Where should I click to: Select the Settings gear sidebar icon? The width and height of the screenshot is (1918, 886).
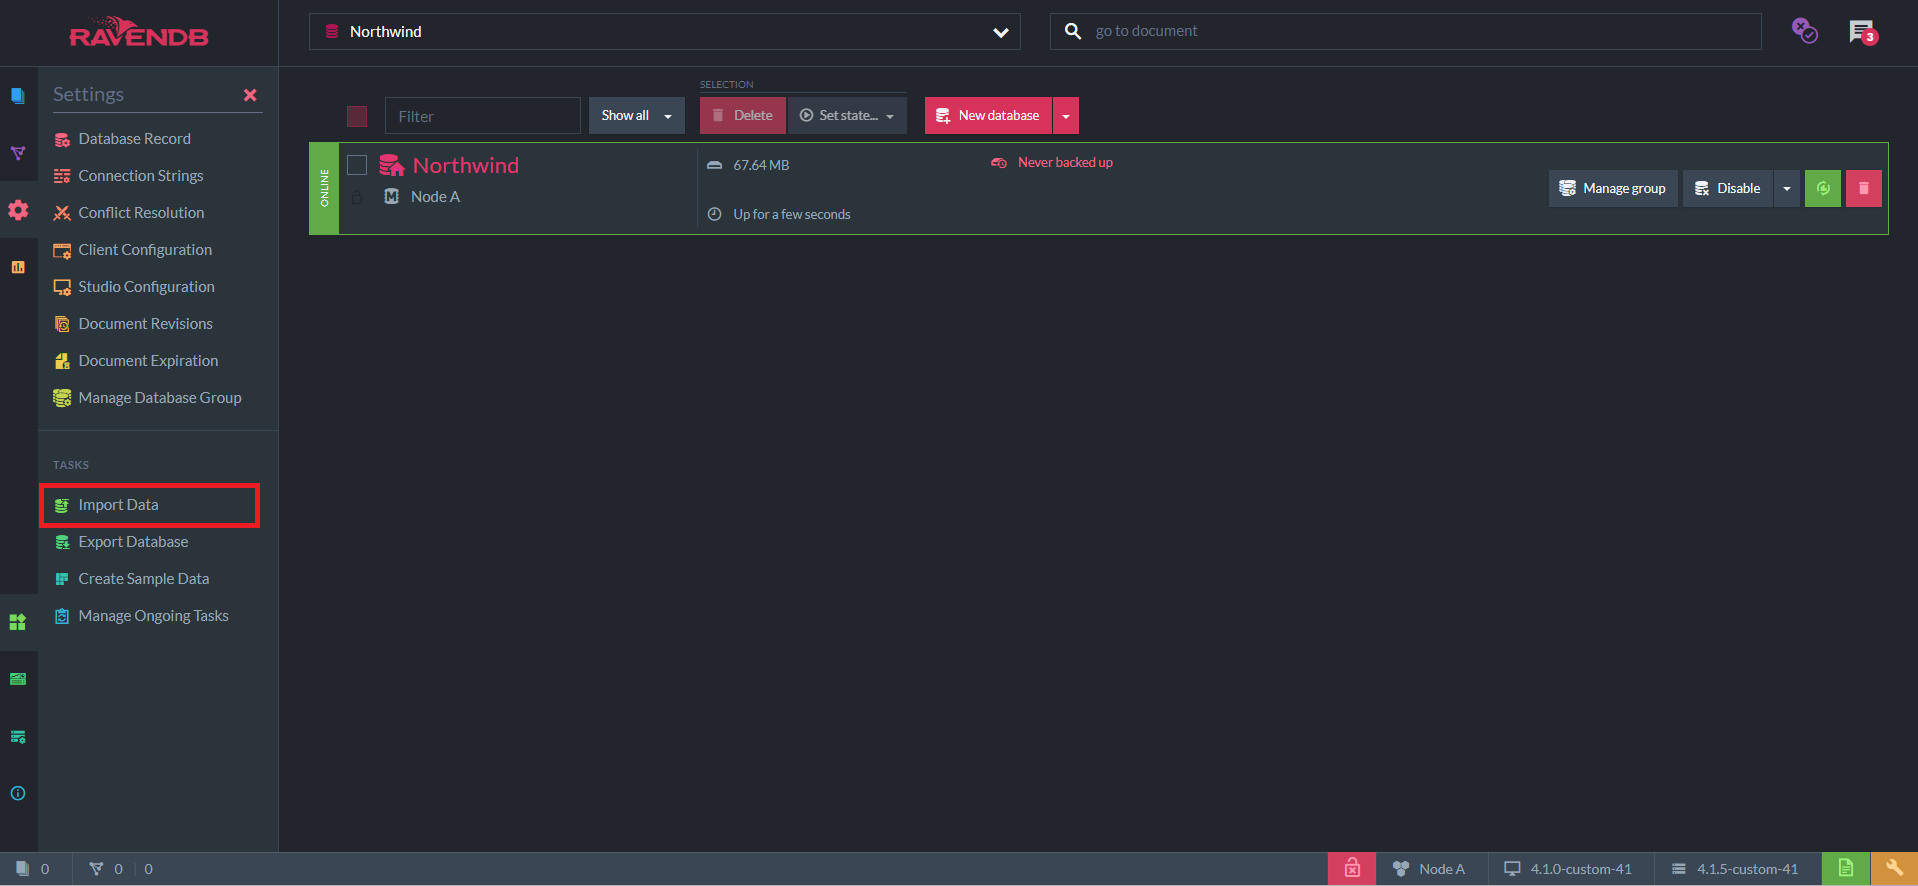18,210
